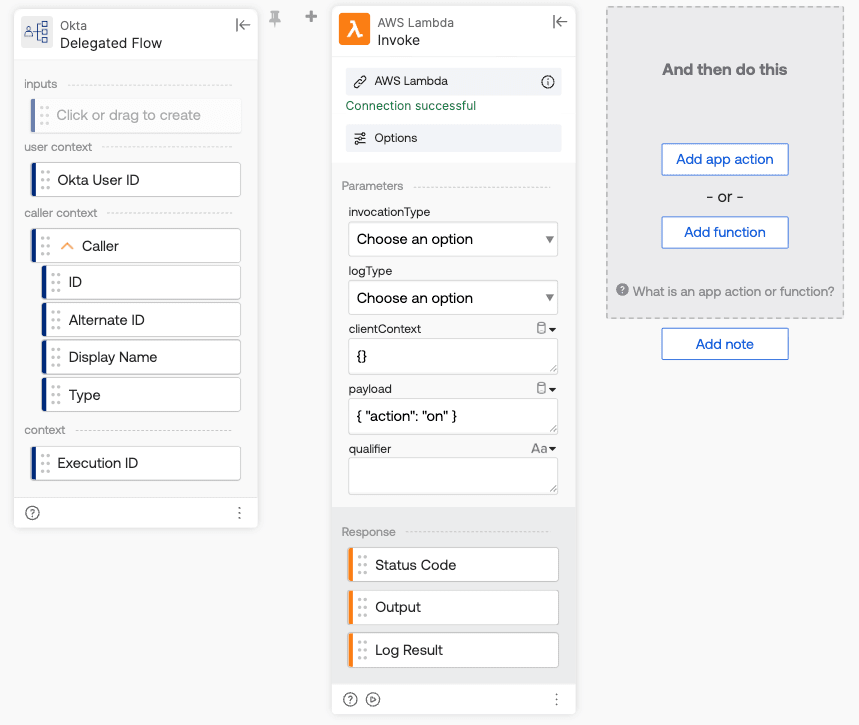Click the Connection successful status text
The width and height of the screenshot is (859, 725).
411,106
